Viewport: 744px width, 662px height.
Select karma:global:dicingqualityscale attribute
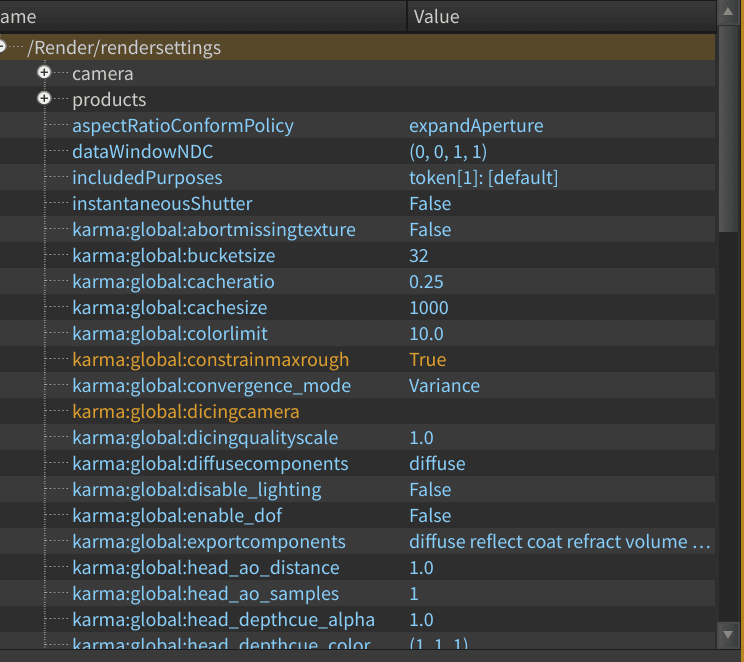(x=205, y=438)
